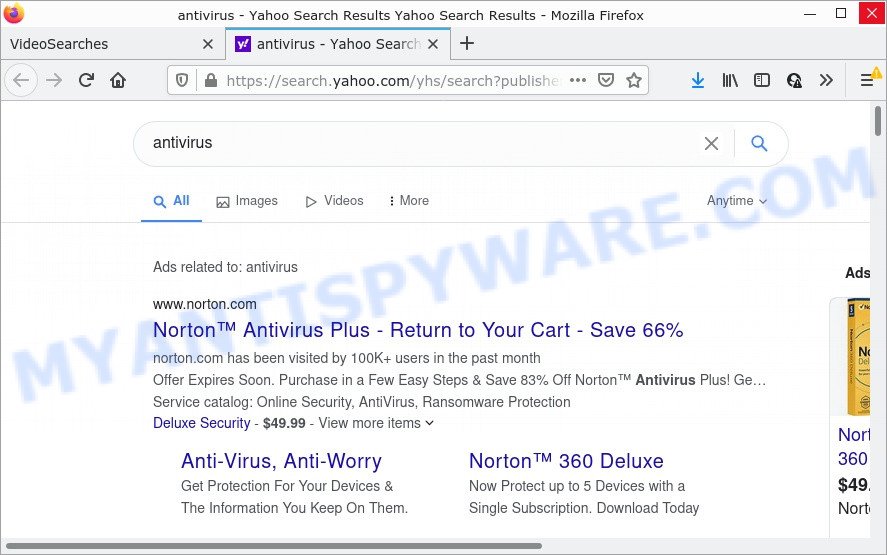The width and height of the screenshot is (887, 555).
Task: Switch to Images results
Action: pos(247,201)
